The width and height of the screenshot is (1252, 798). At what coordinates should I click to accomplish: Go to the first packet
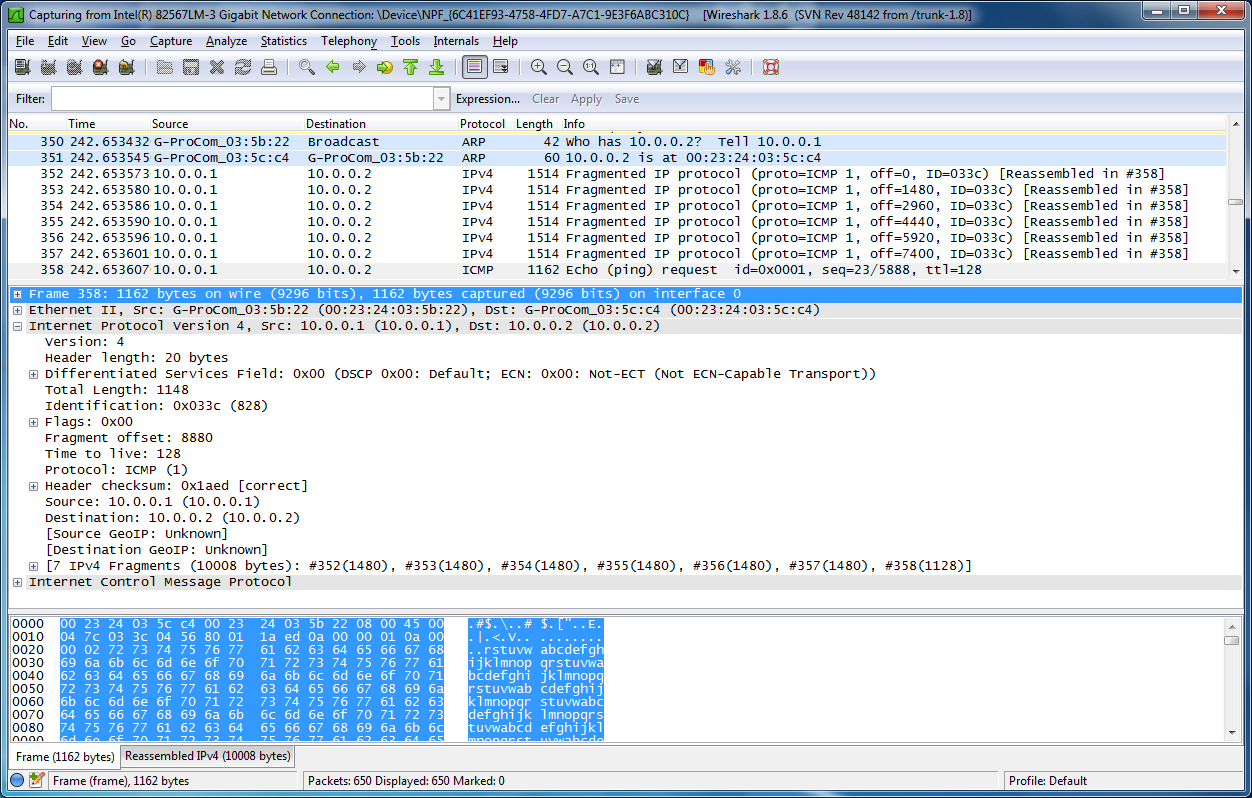click(410, 67)
